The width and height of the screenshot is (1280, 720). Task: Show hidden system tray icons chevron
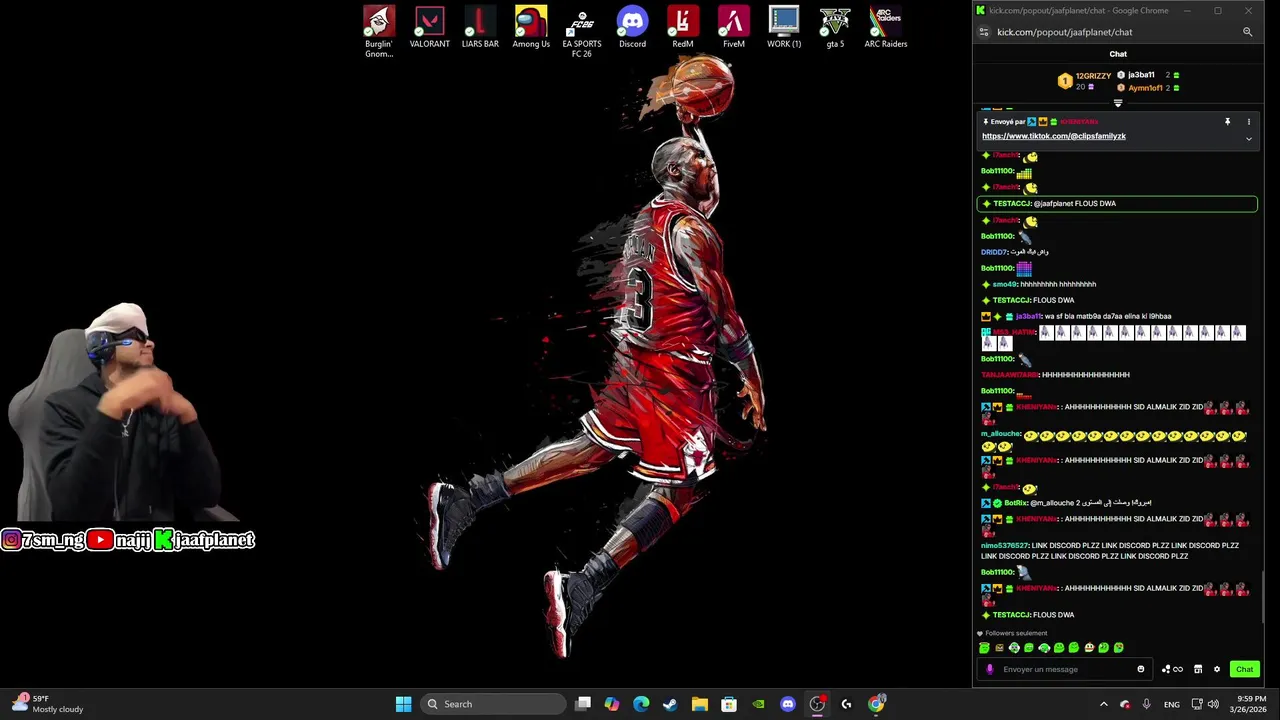click(1103, 704)
